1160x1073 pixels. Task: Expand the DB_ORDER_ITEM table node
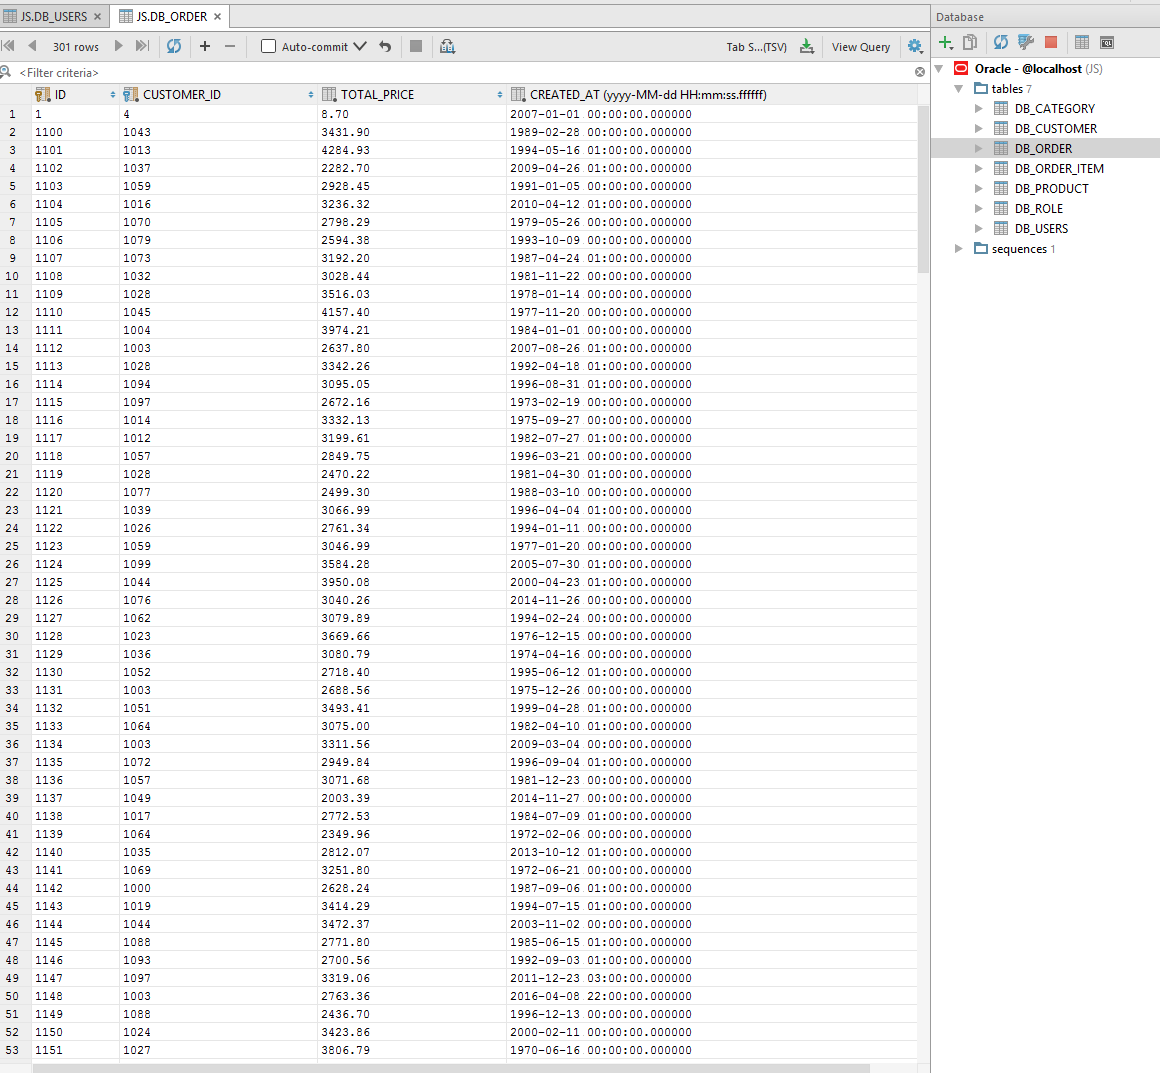[x=979, y=168]
